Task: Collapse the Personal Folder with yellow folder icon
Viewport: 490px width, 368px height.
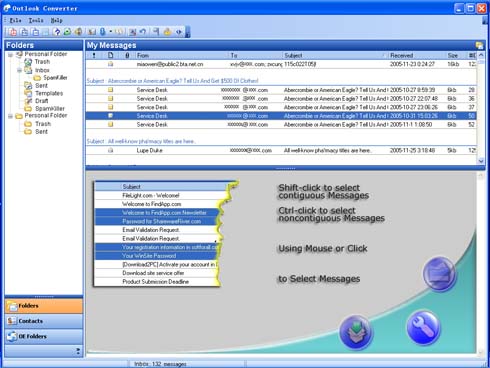Action: click(10, 116)
